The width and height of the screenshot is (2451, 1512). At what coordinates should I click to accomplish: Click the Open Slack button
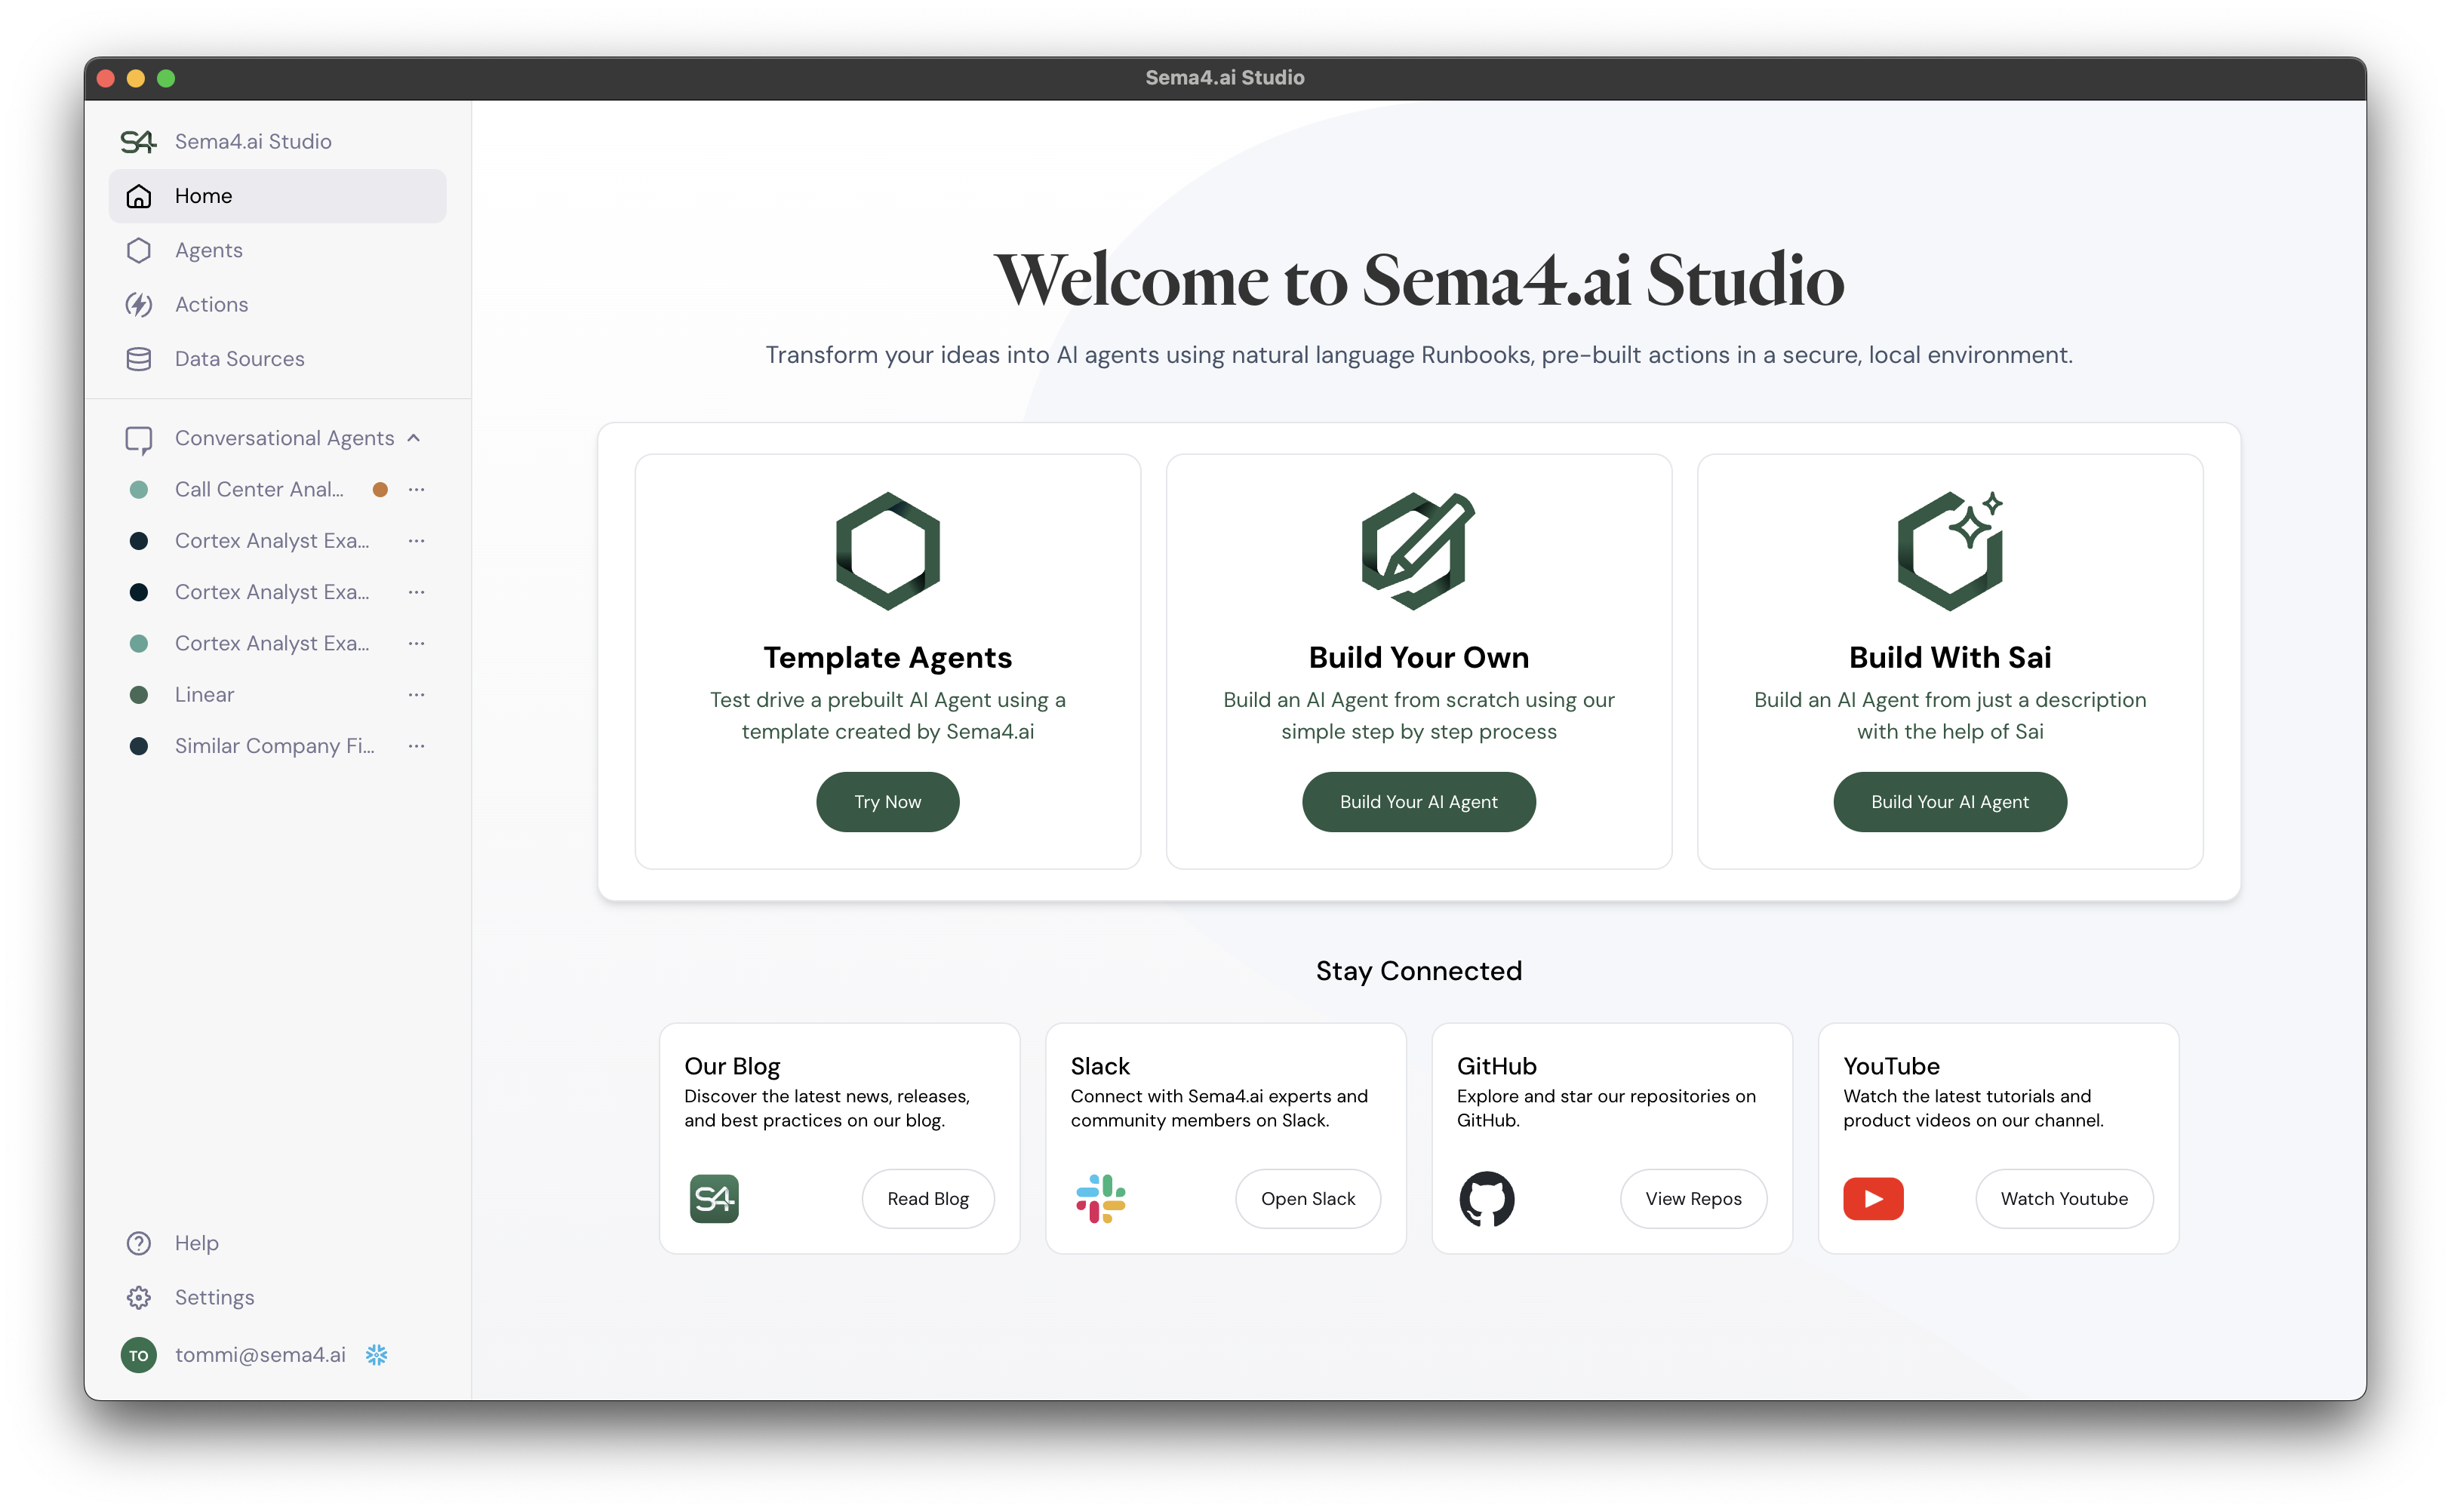[1308, 1198]
